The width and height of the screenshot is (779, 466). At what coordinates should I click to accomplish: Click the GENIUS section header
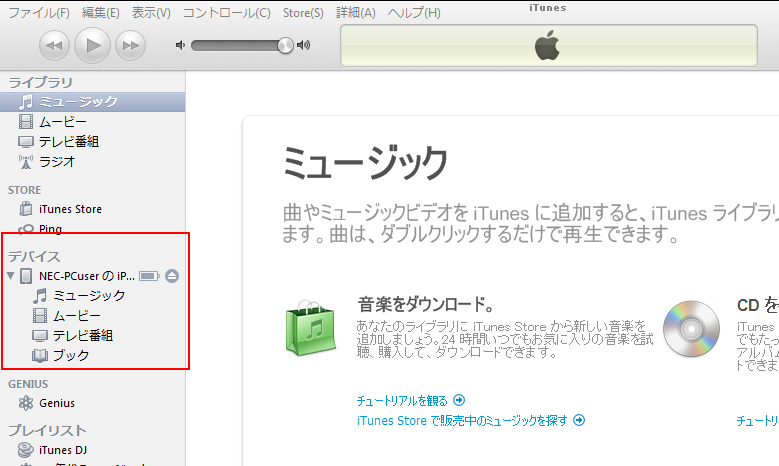coord(28,384)
